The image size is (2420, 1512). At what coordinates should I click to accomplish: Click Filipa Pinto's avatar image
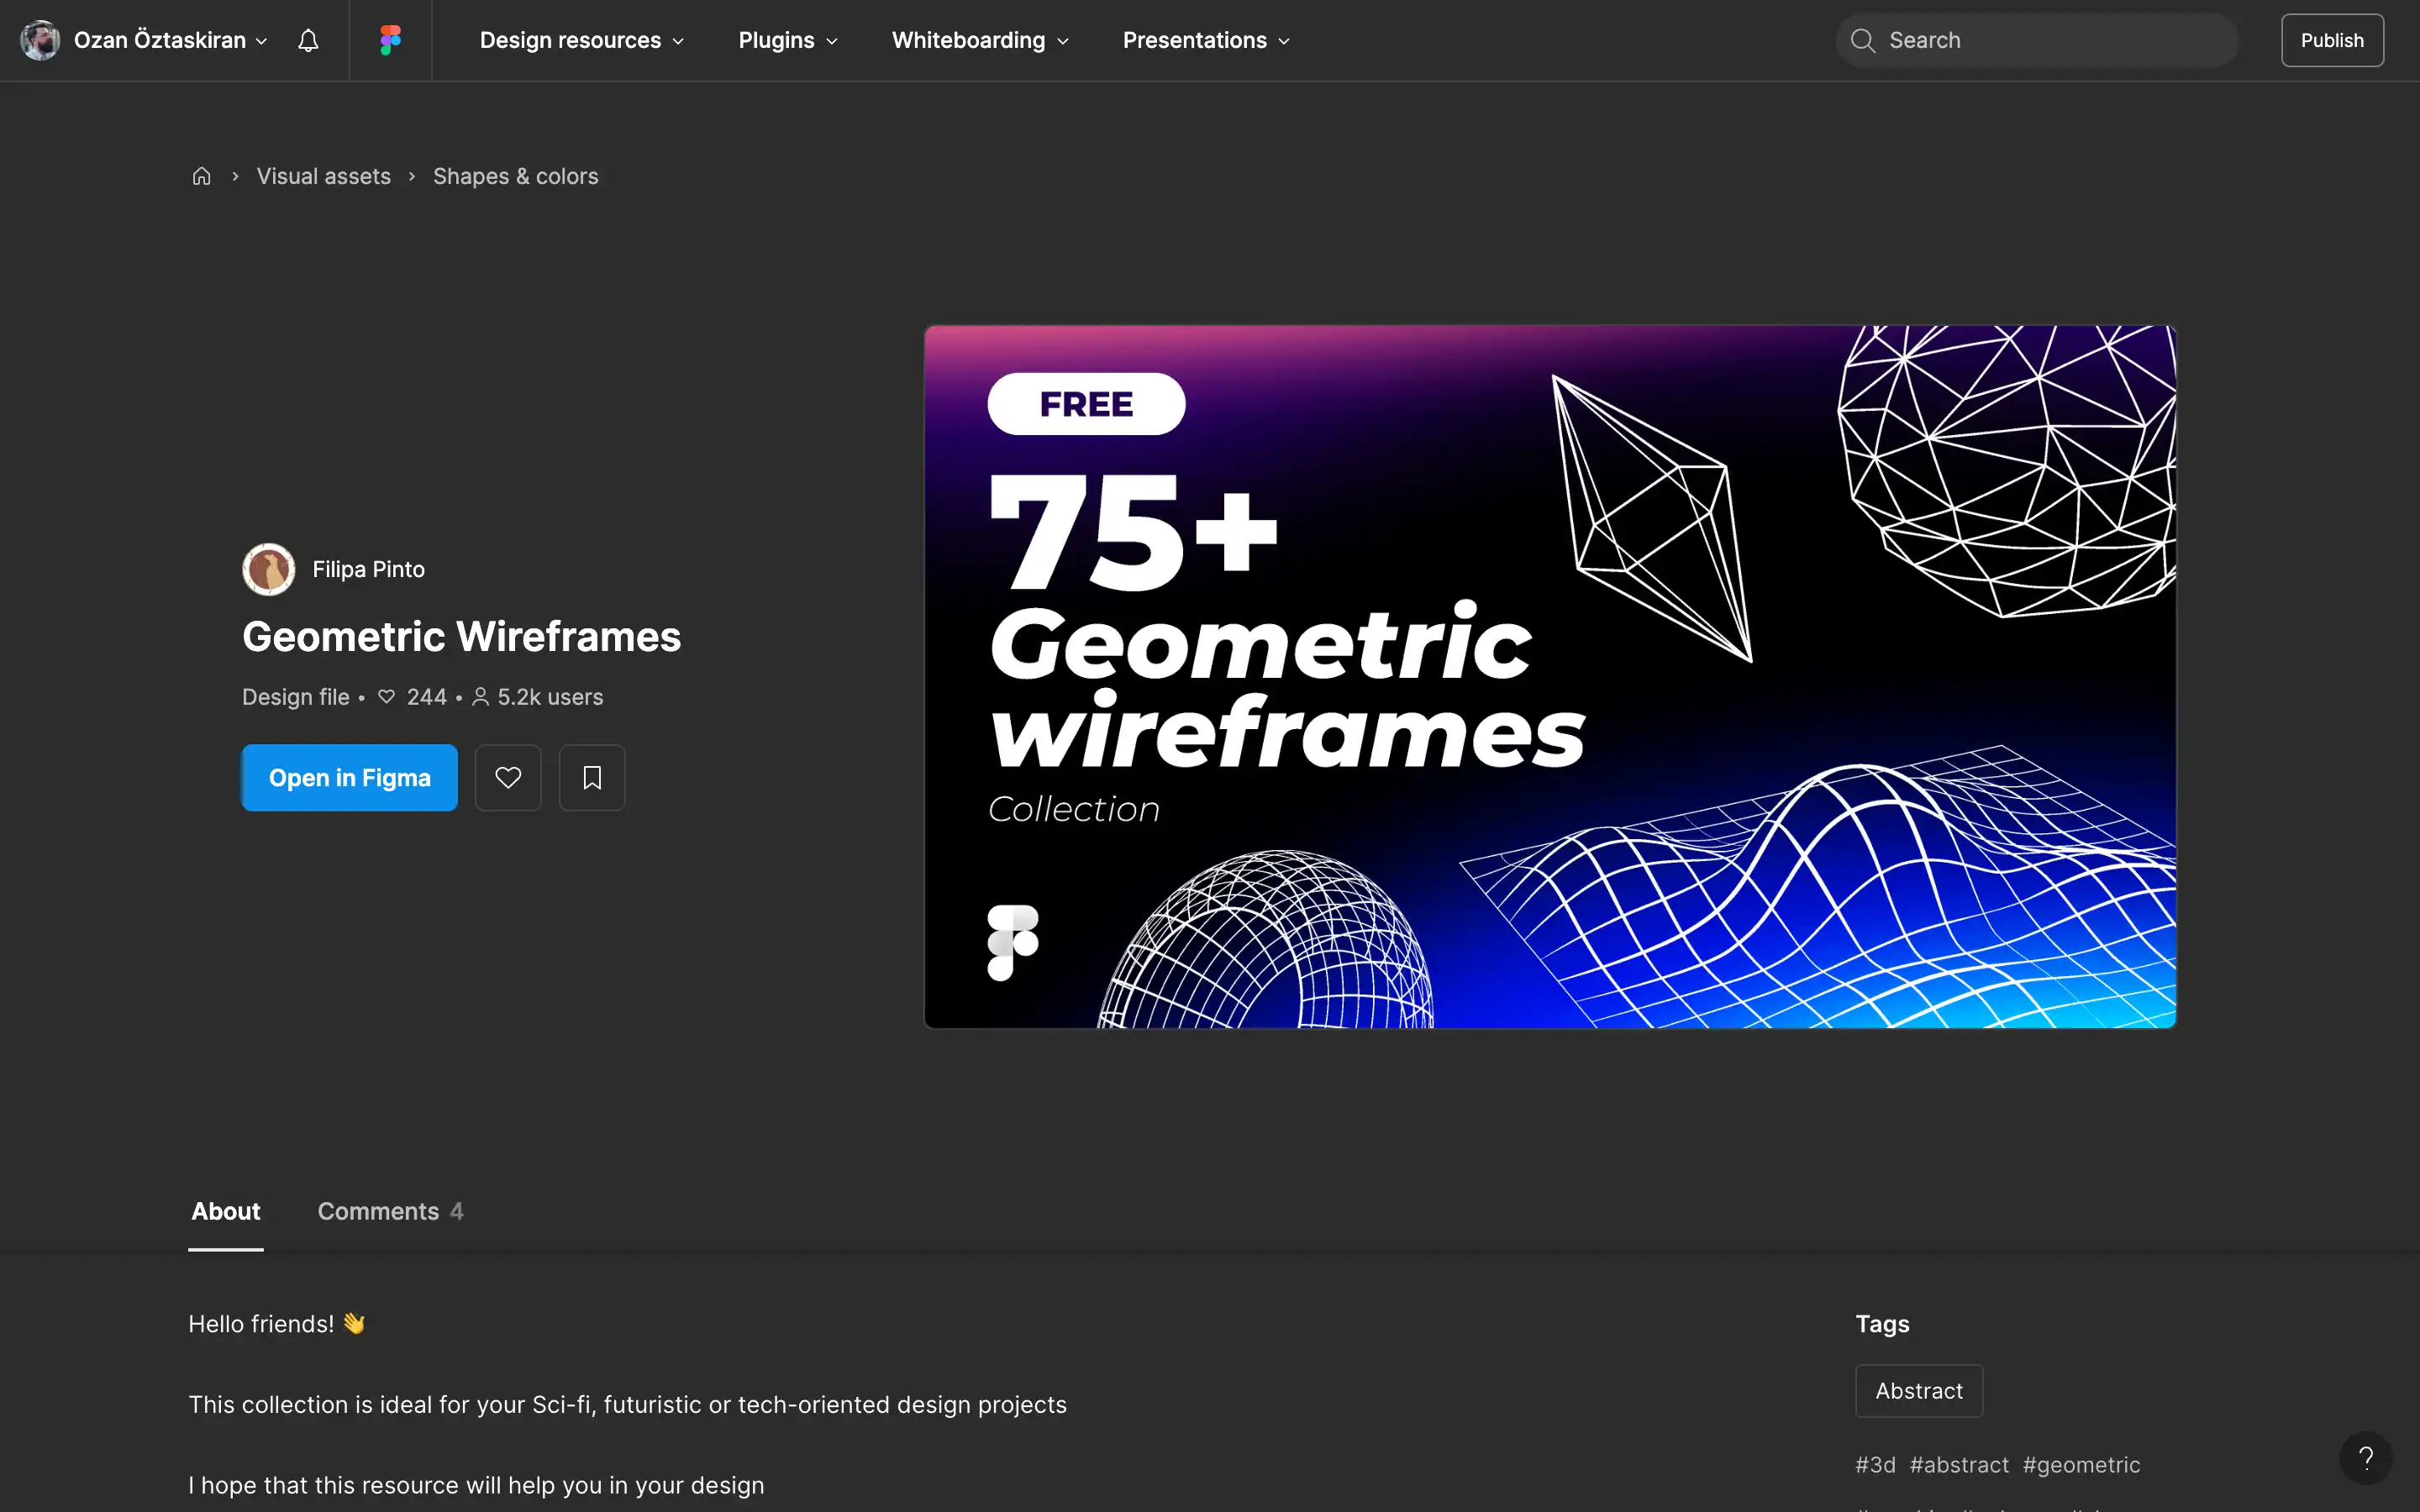pyautogui.click(x=268, y=569)
